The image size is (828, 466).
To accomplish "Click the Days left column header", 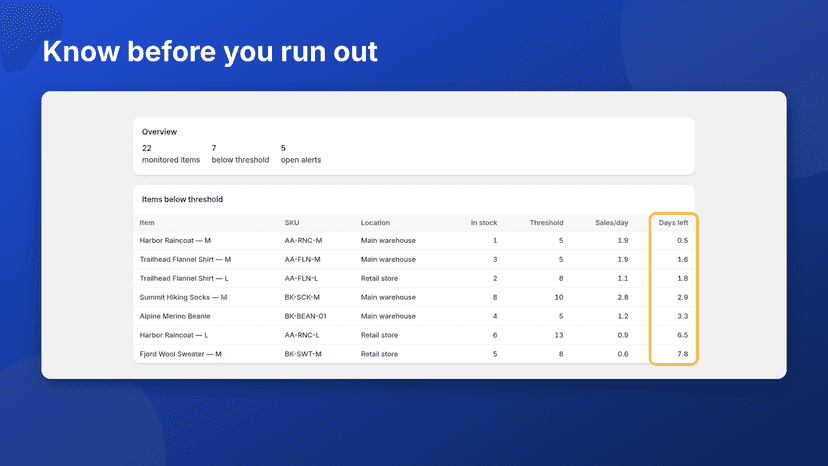I will 673,223.
